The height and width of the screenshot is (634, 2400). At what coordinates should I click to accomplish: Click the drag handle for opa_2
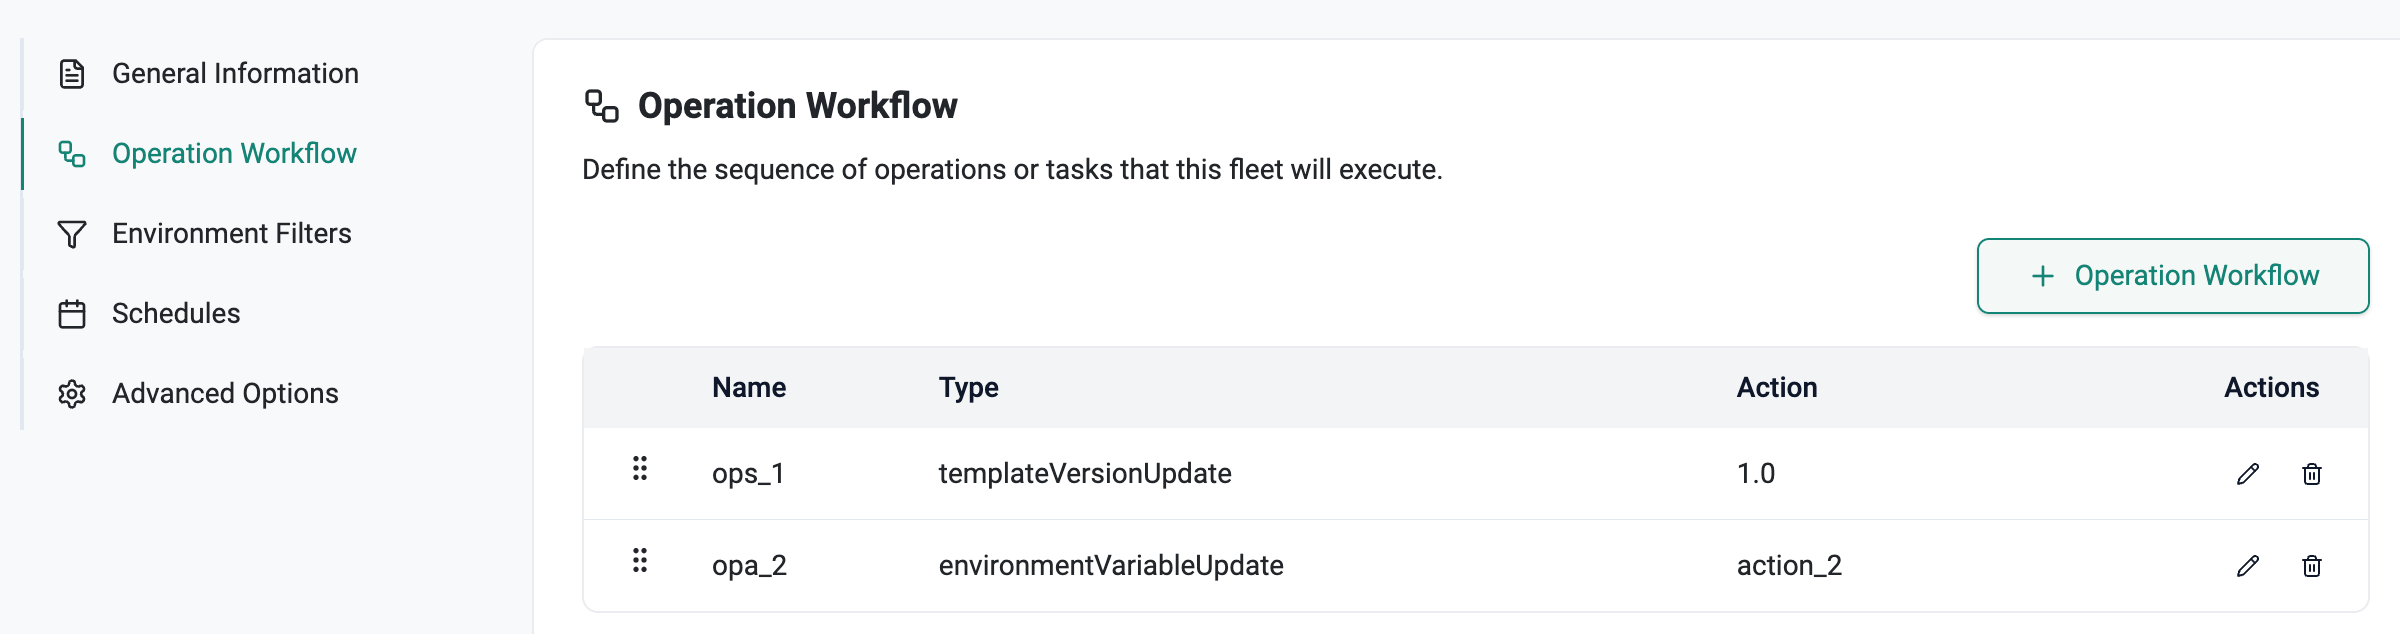tap(640, 561)
